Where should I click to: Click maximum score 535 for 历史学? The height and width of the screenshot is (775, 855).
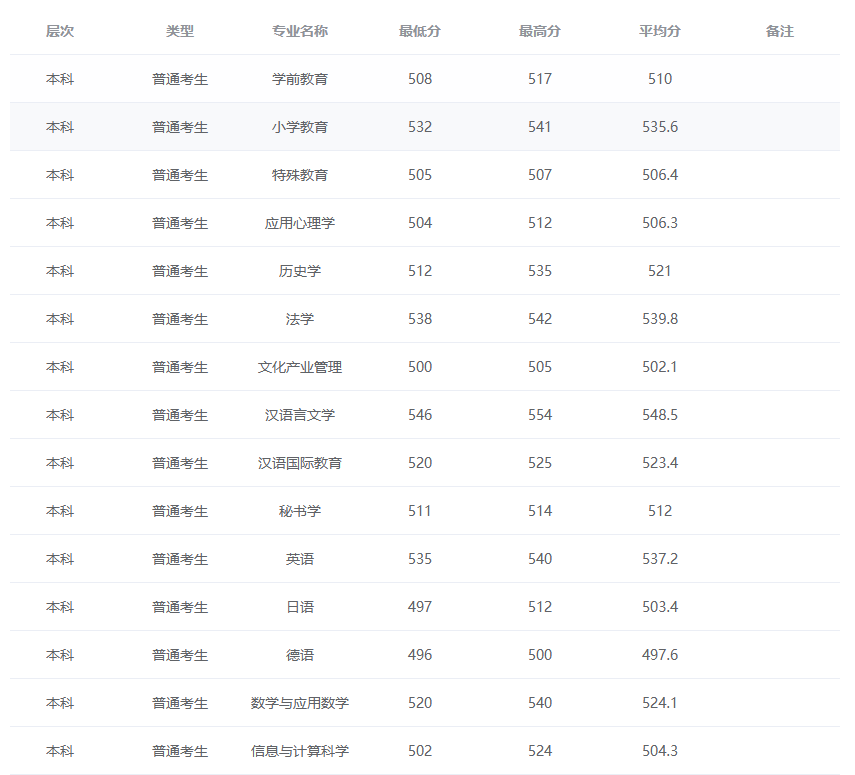[540, 271]
